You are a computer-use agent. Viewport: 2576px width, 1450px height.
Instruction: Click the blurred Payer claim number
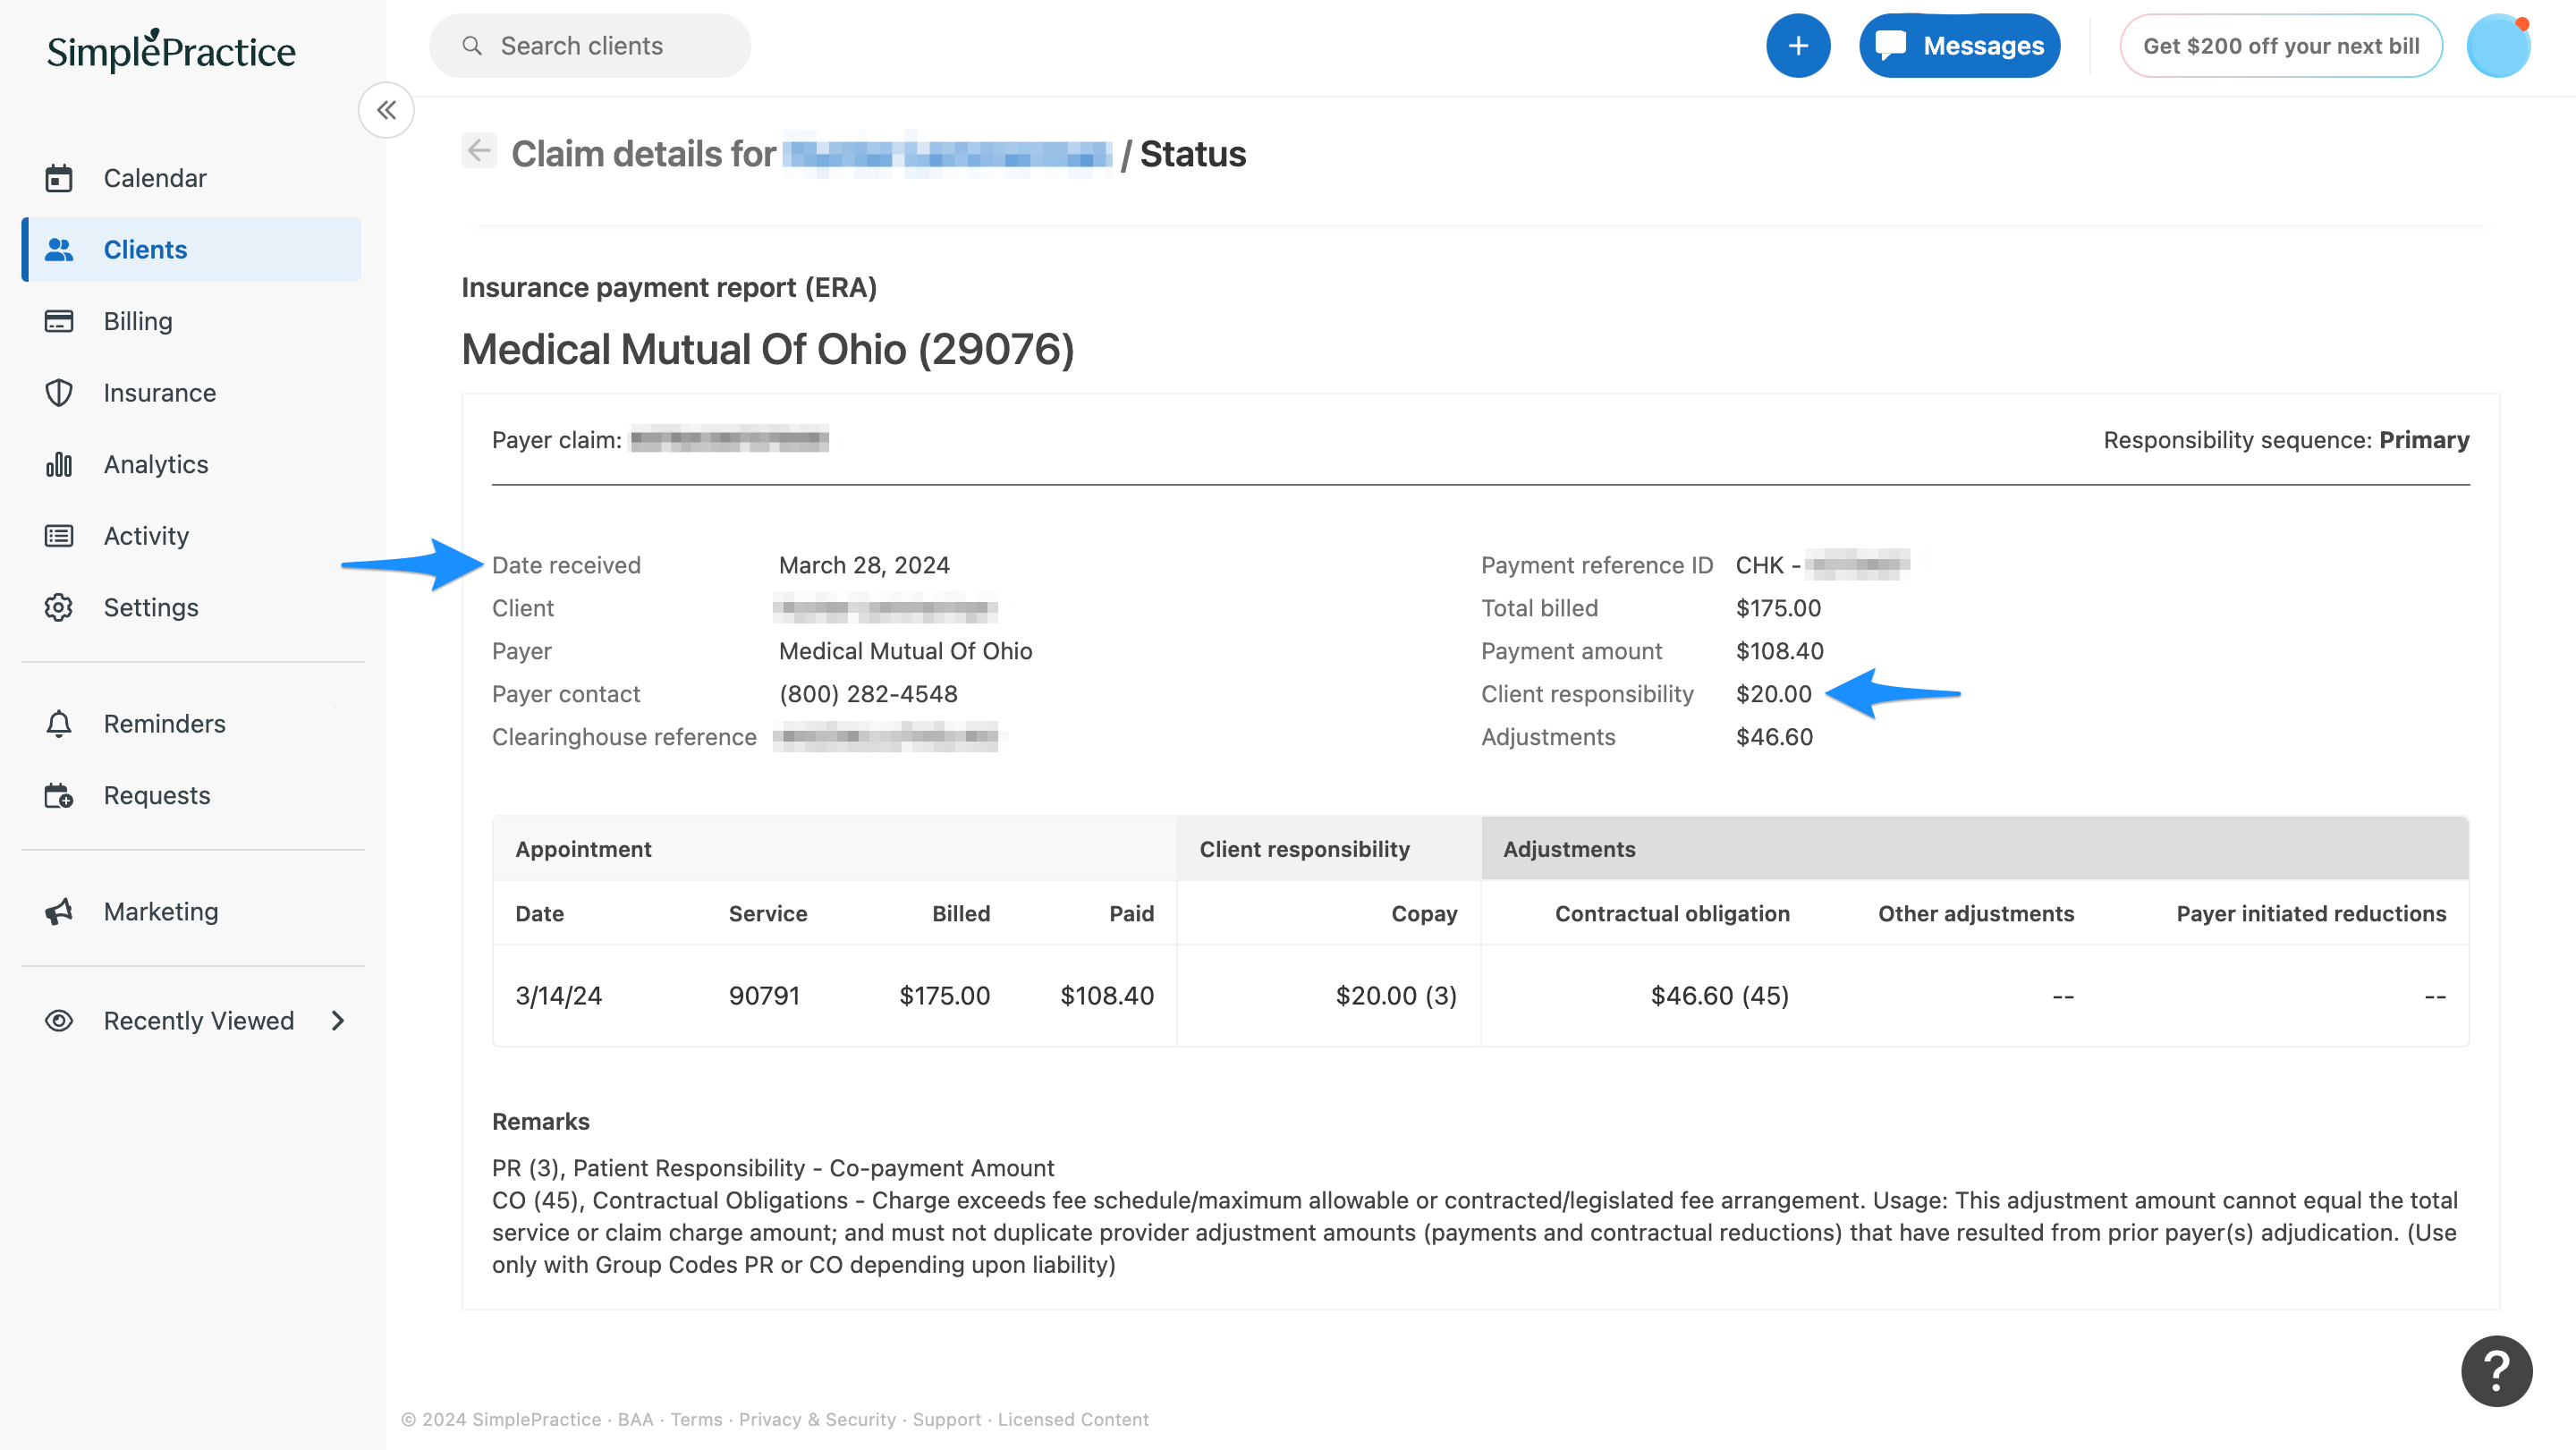coord(729,439)
